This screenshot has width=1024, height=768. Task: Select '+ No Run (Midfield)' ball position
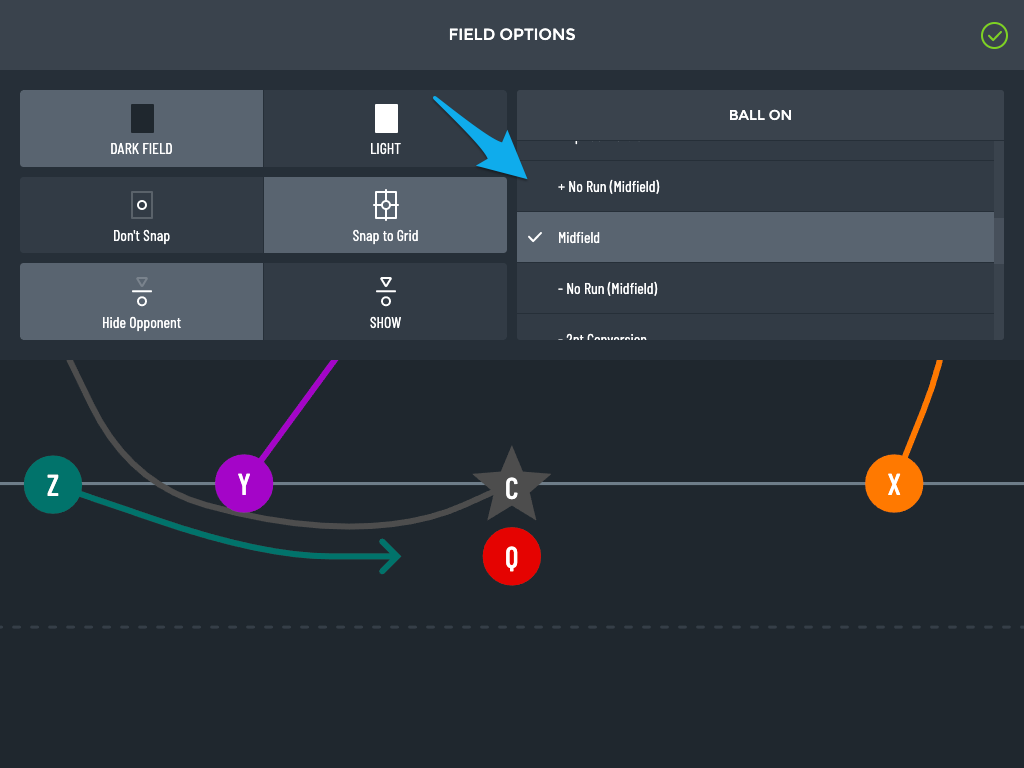(755, 187)
